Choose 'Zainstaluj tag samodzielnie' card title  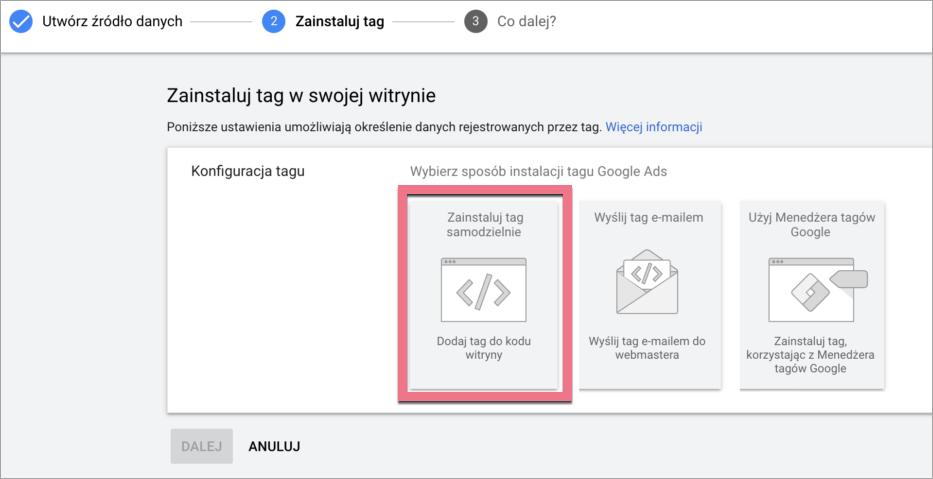click(x=484, y=224)
